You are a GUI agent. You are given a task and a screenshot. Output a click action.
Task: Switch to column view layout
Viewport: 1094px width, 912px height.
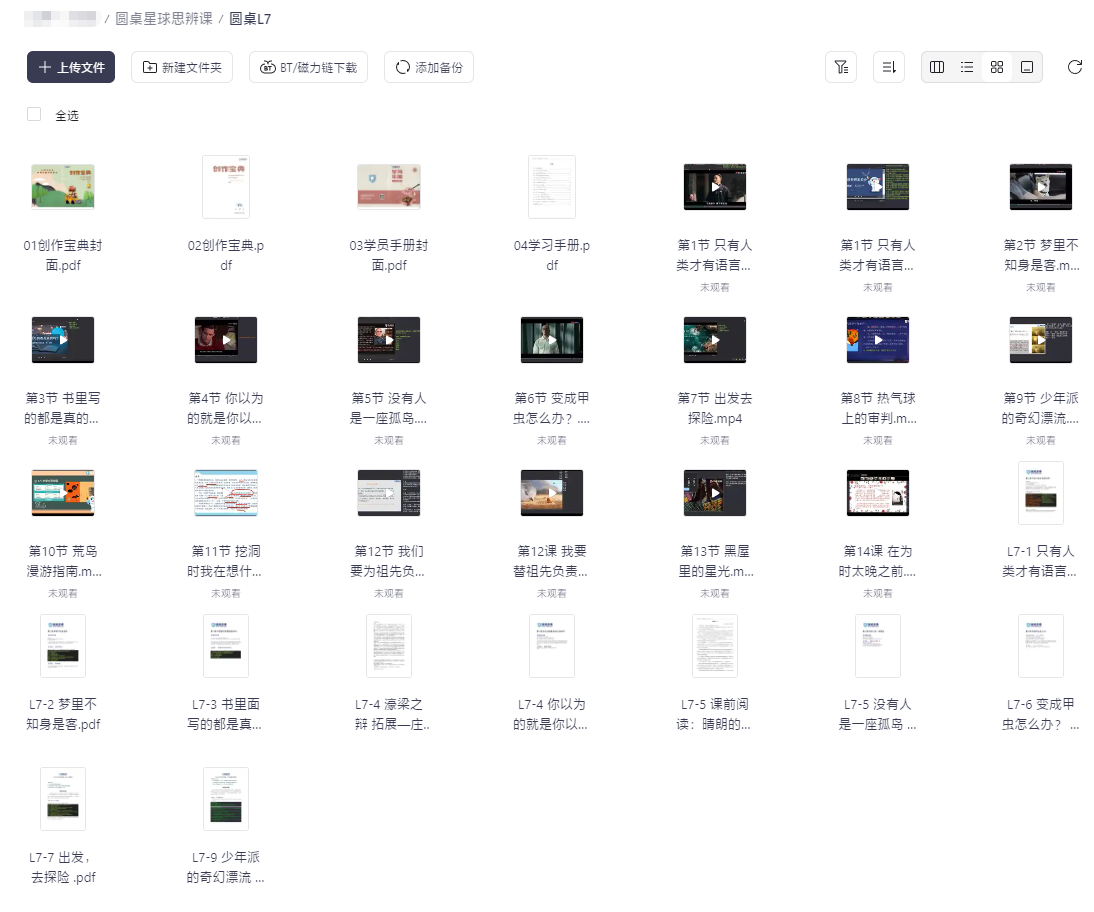(937, 67)
